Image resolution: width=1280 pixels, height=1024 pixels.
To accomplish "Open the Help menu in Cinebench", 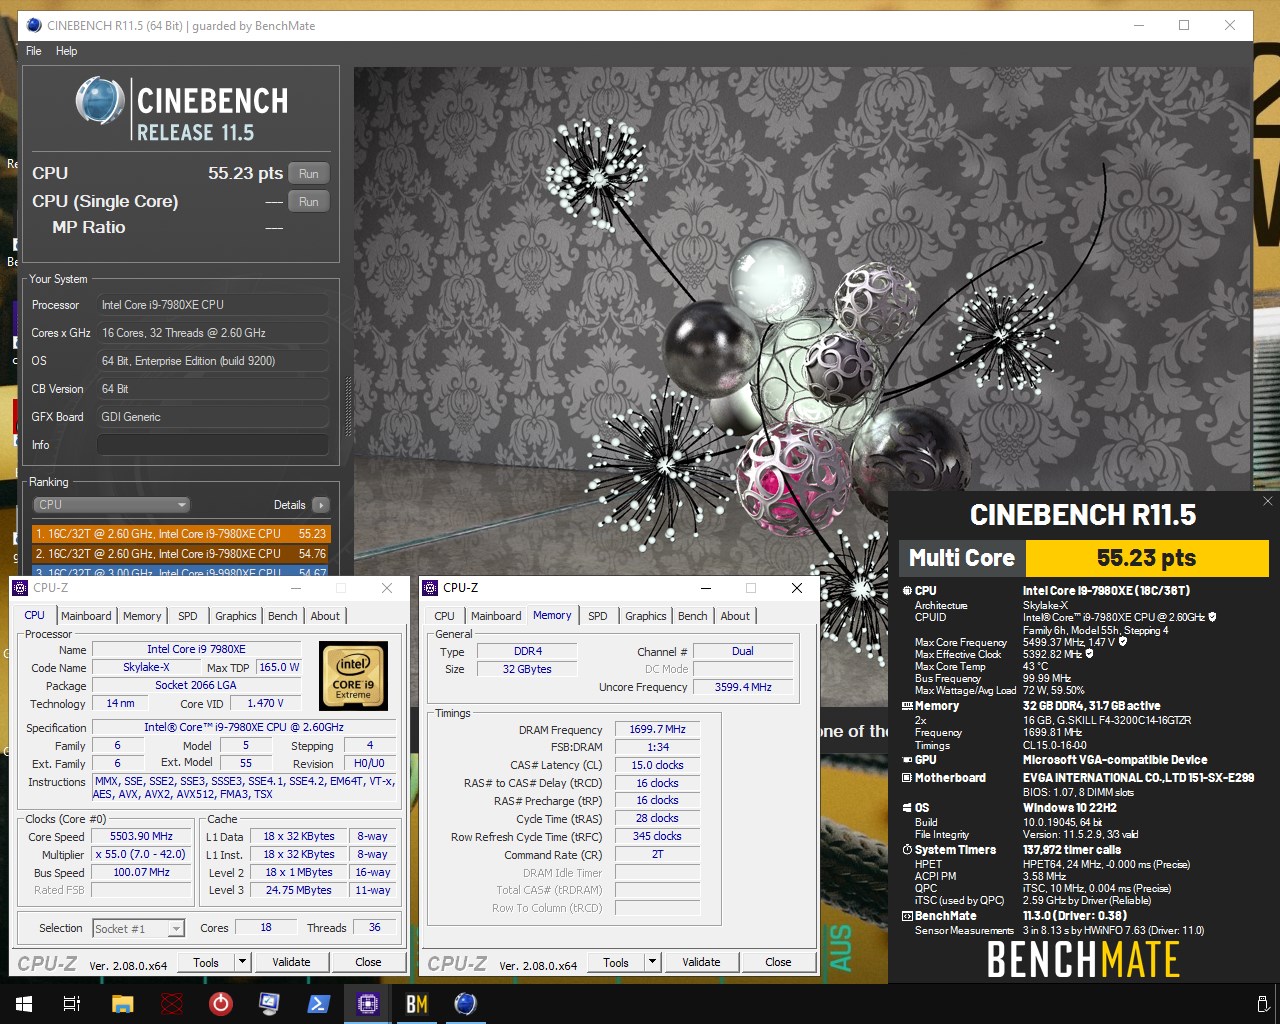I will coord(66,51).
